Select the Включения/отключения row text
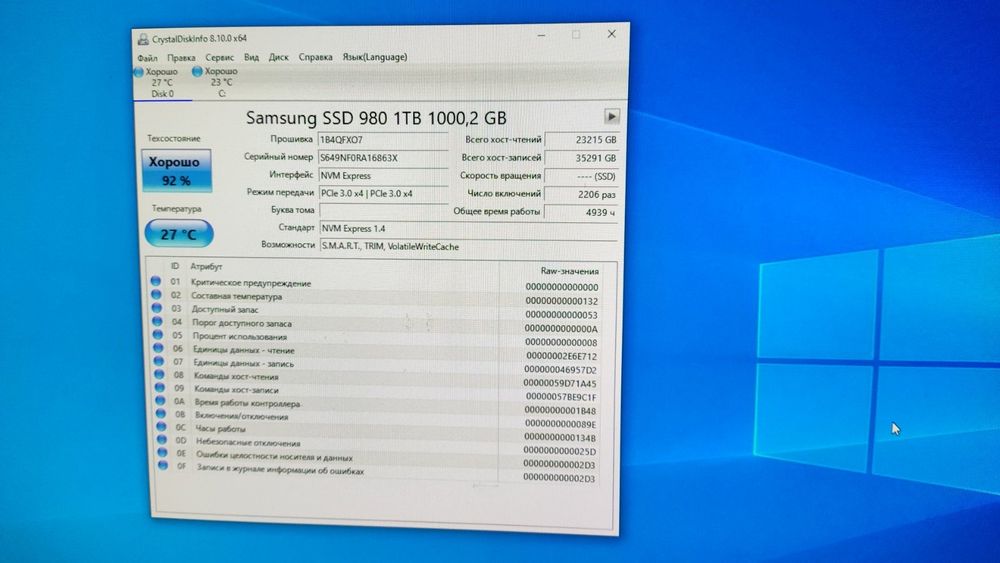The width and height of the screenshot is (1000, 563). click(242, 417)
